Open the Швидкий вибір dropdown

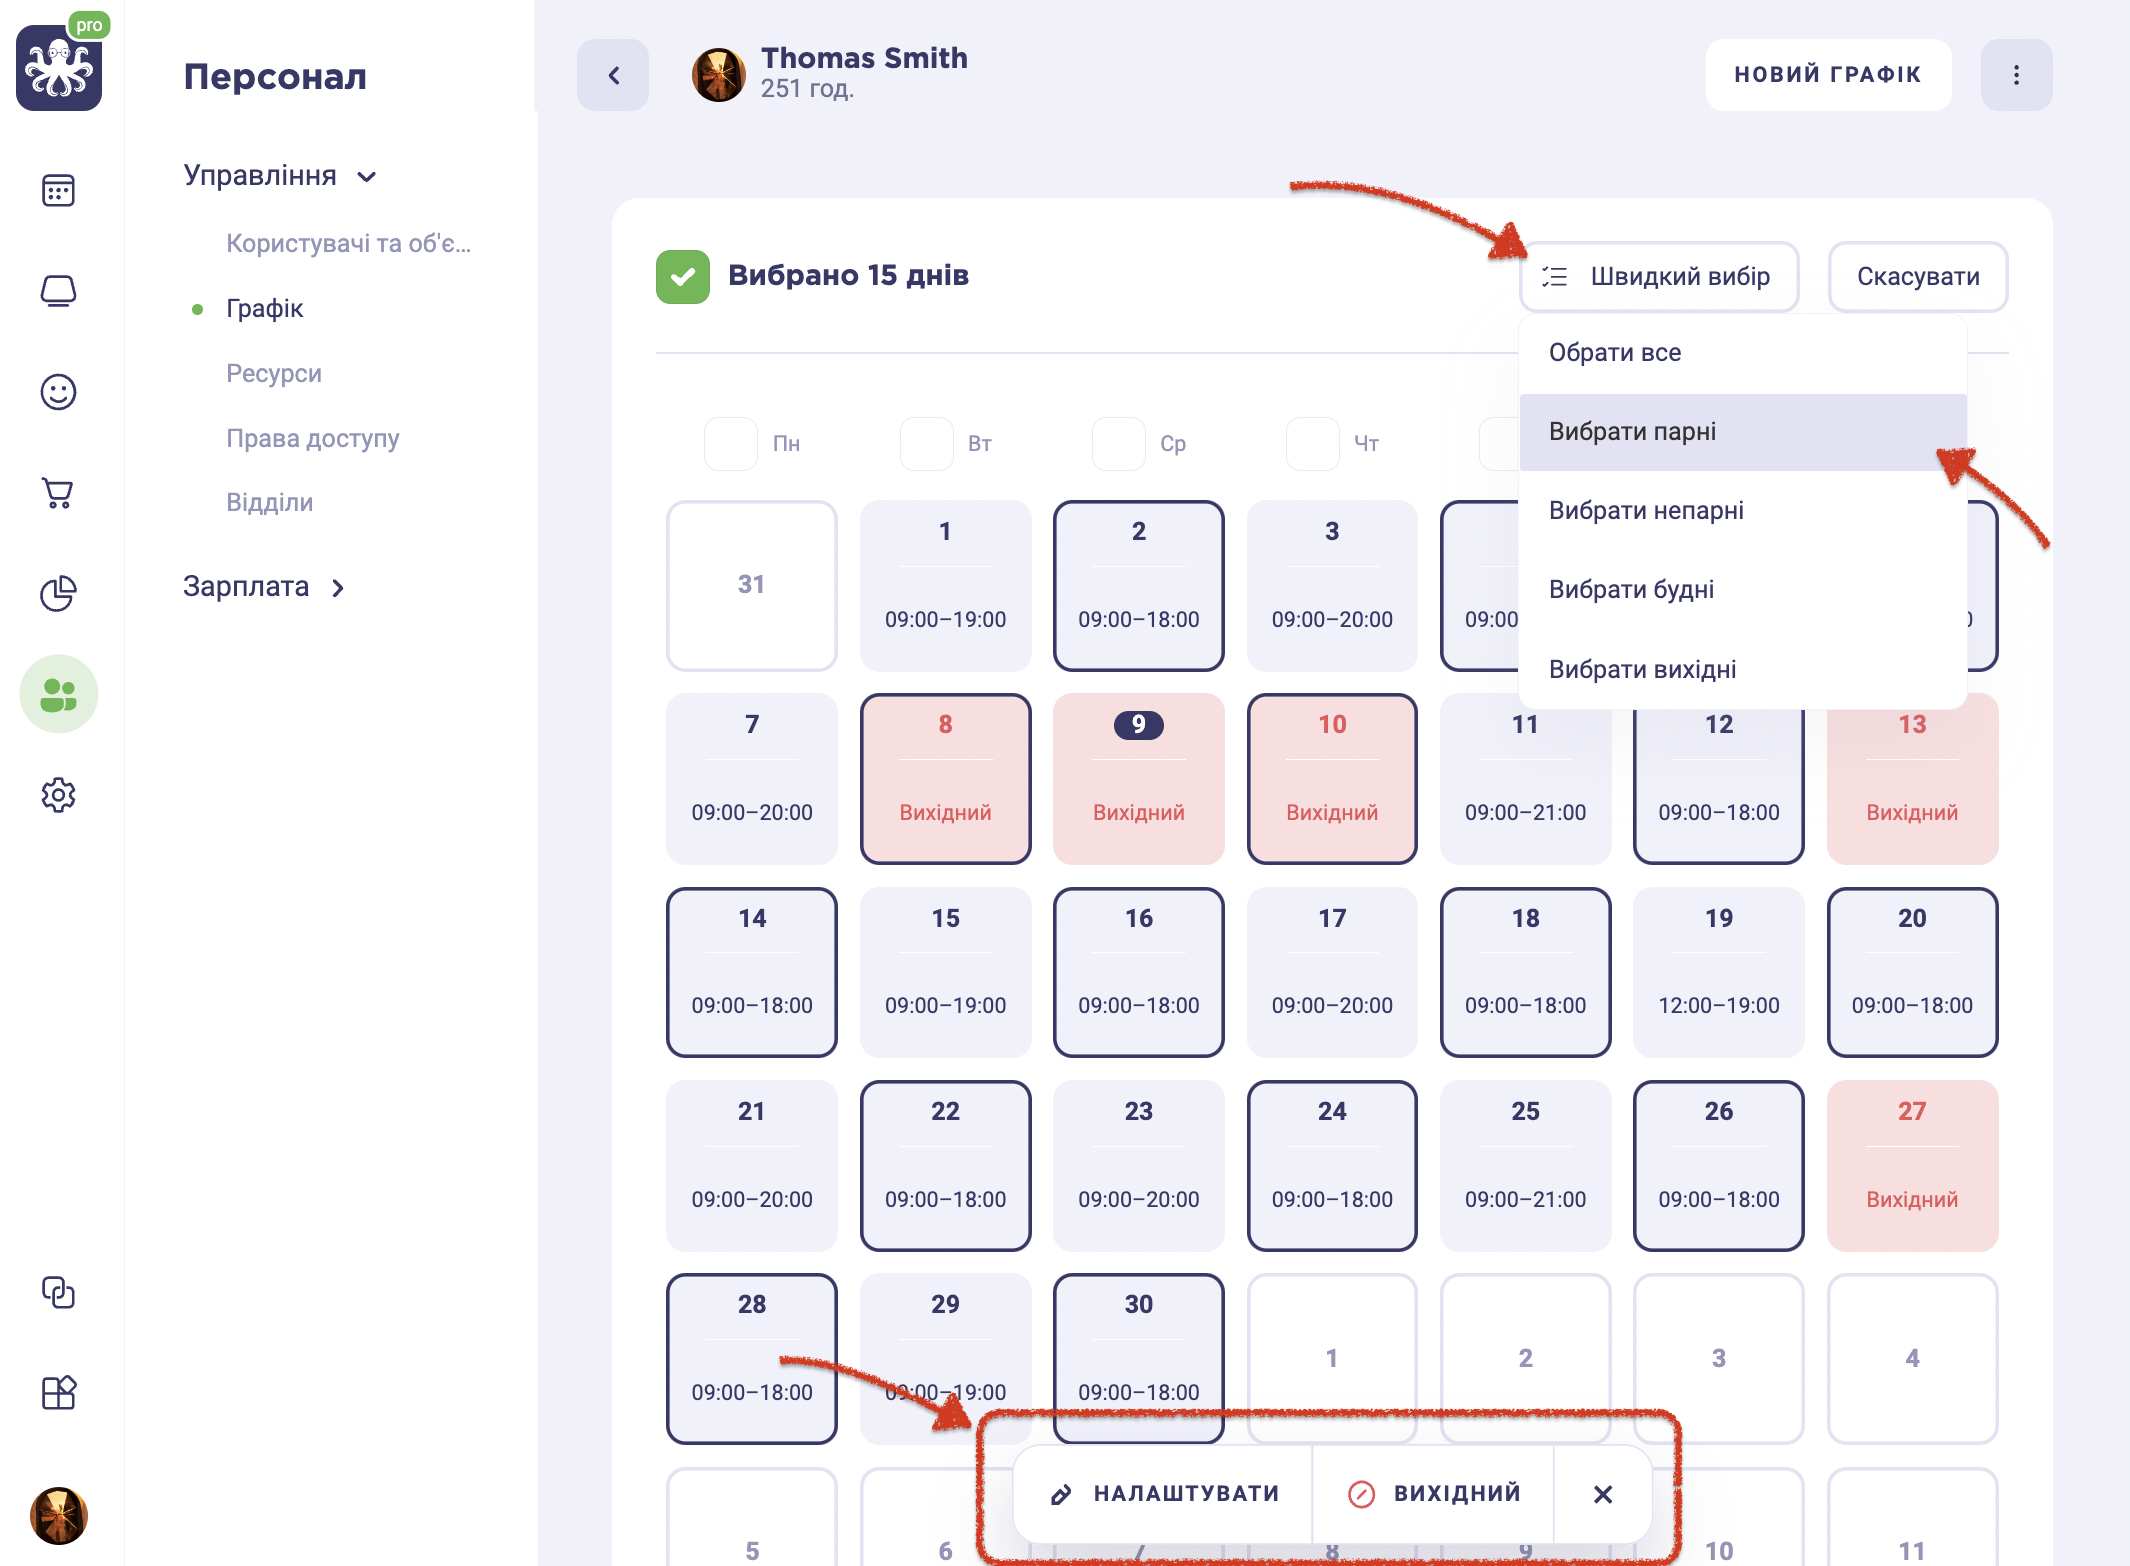click(1659, 277)
